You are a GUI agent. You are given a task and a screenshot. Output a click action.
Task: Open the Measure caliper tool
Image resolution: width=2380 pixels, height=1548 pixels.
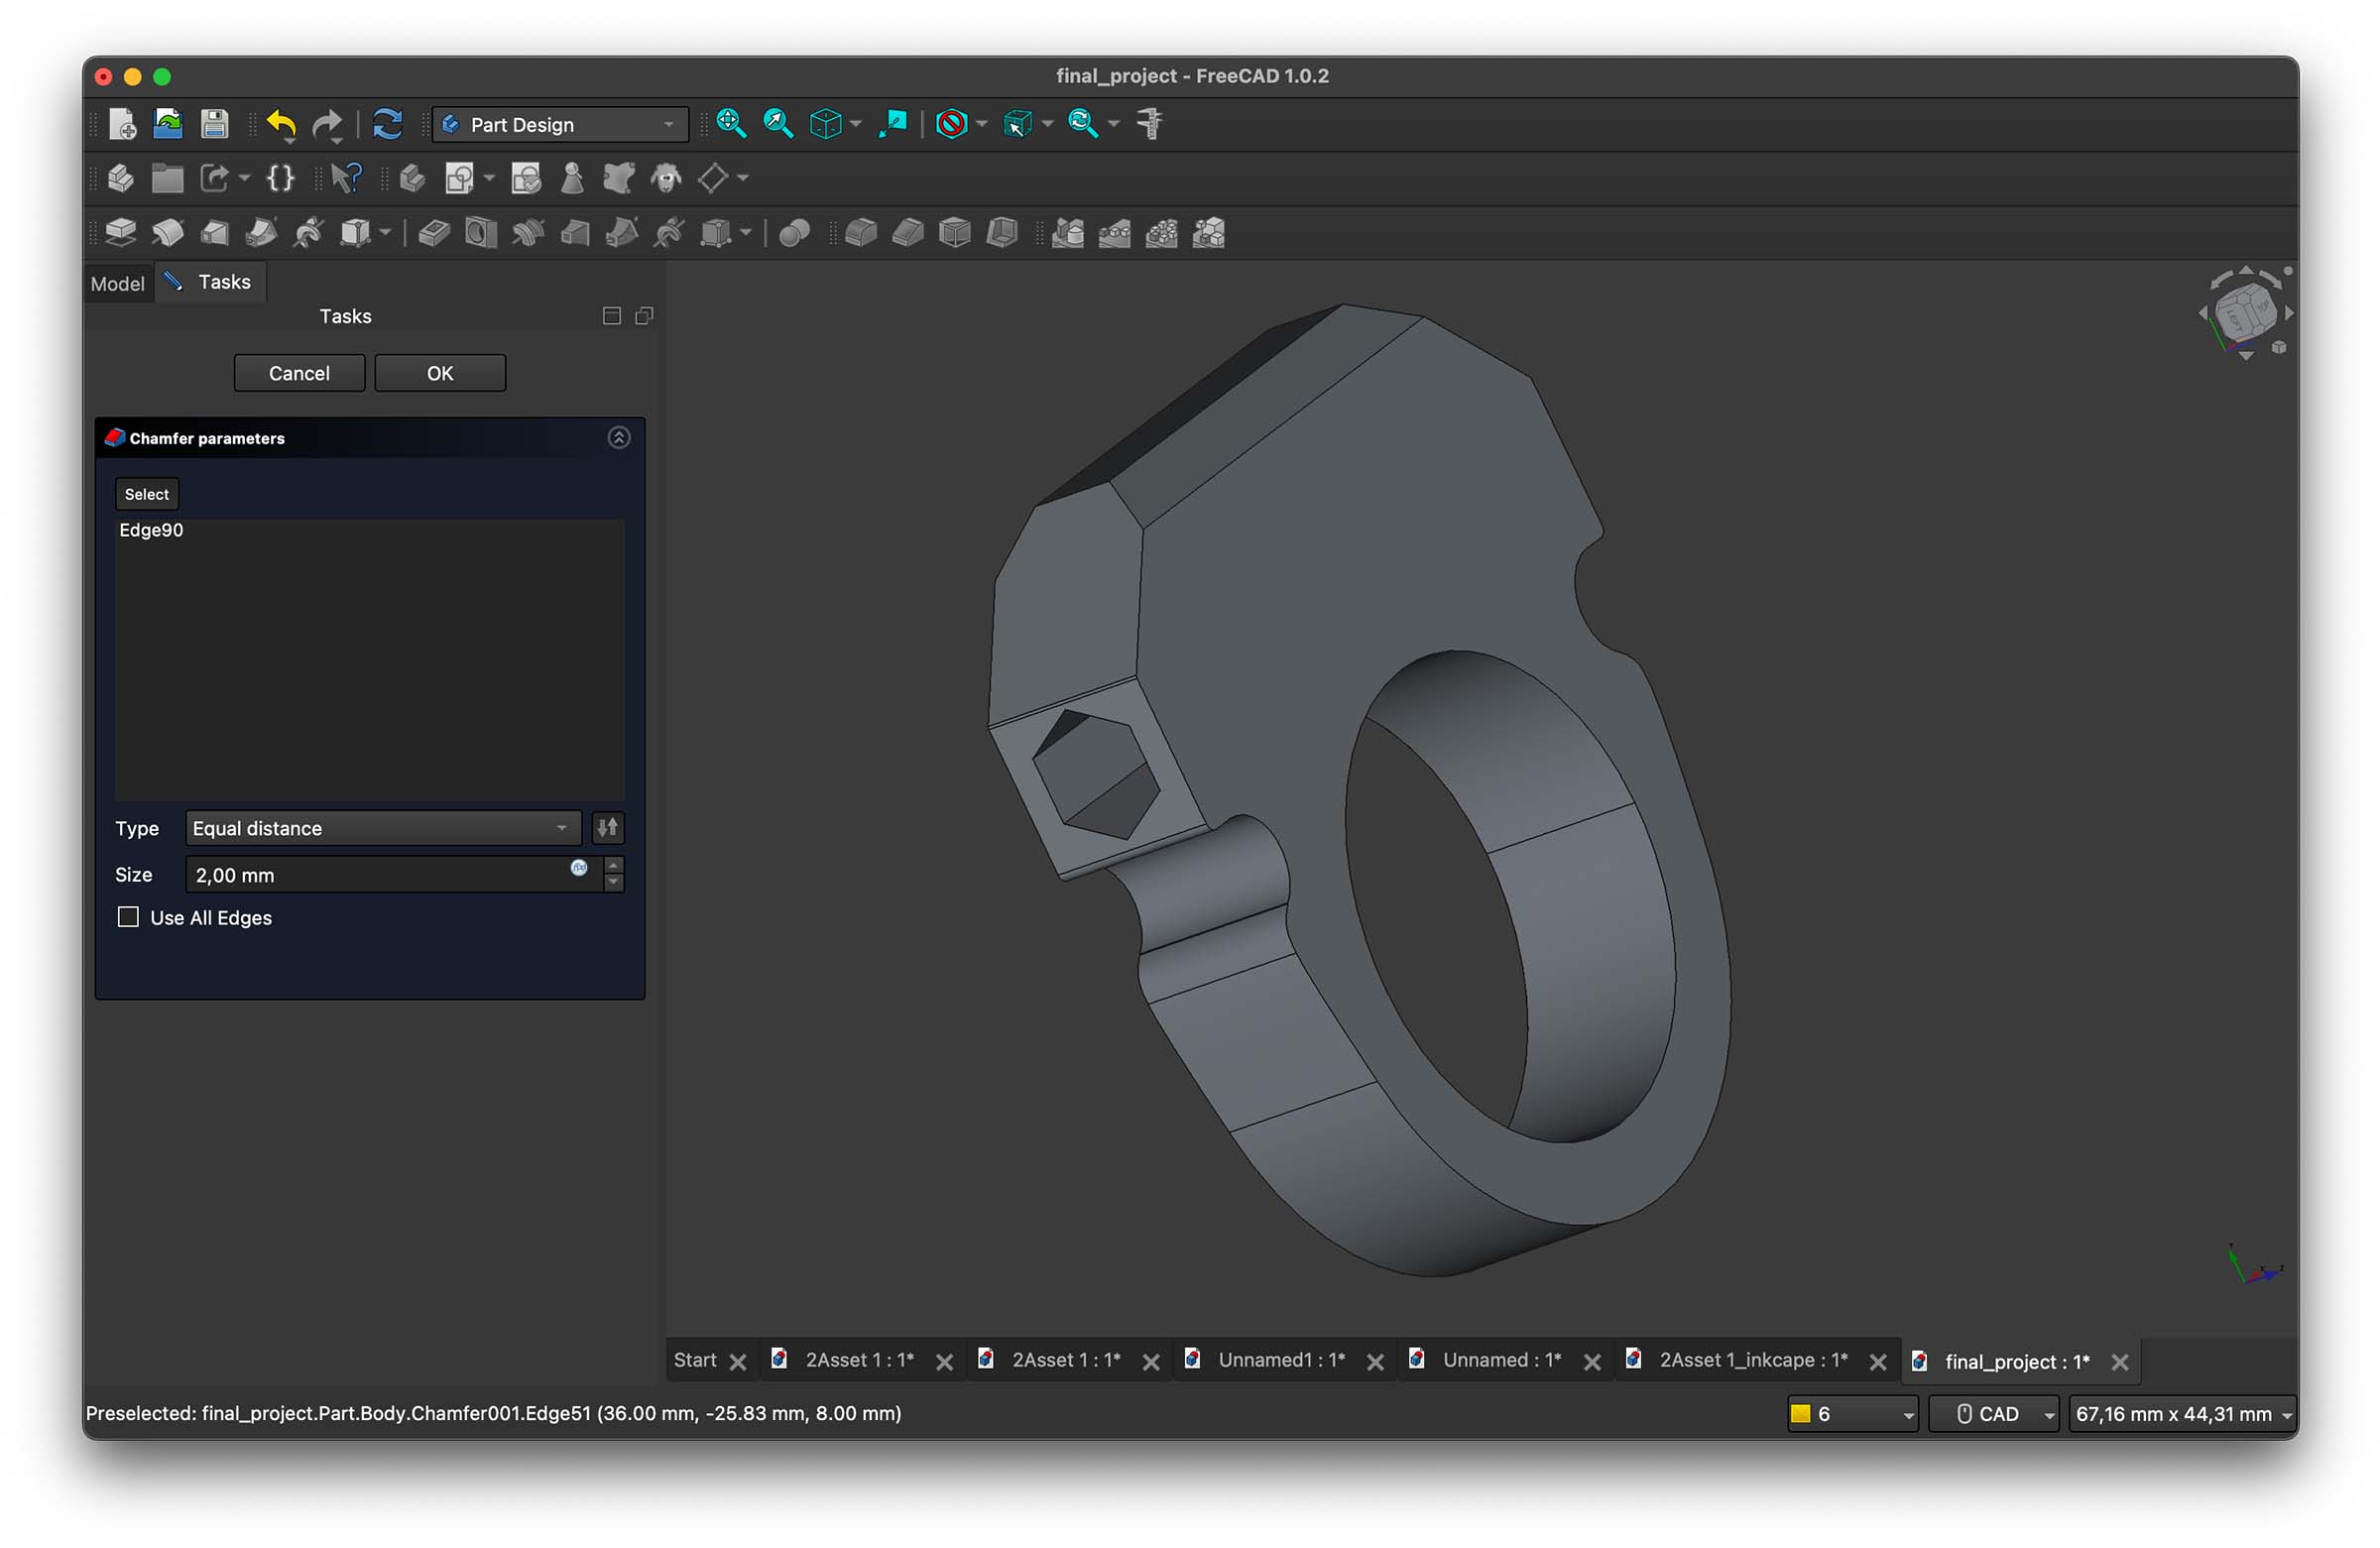pos(1149,124)
